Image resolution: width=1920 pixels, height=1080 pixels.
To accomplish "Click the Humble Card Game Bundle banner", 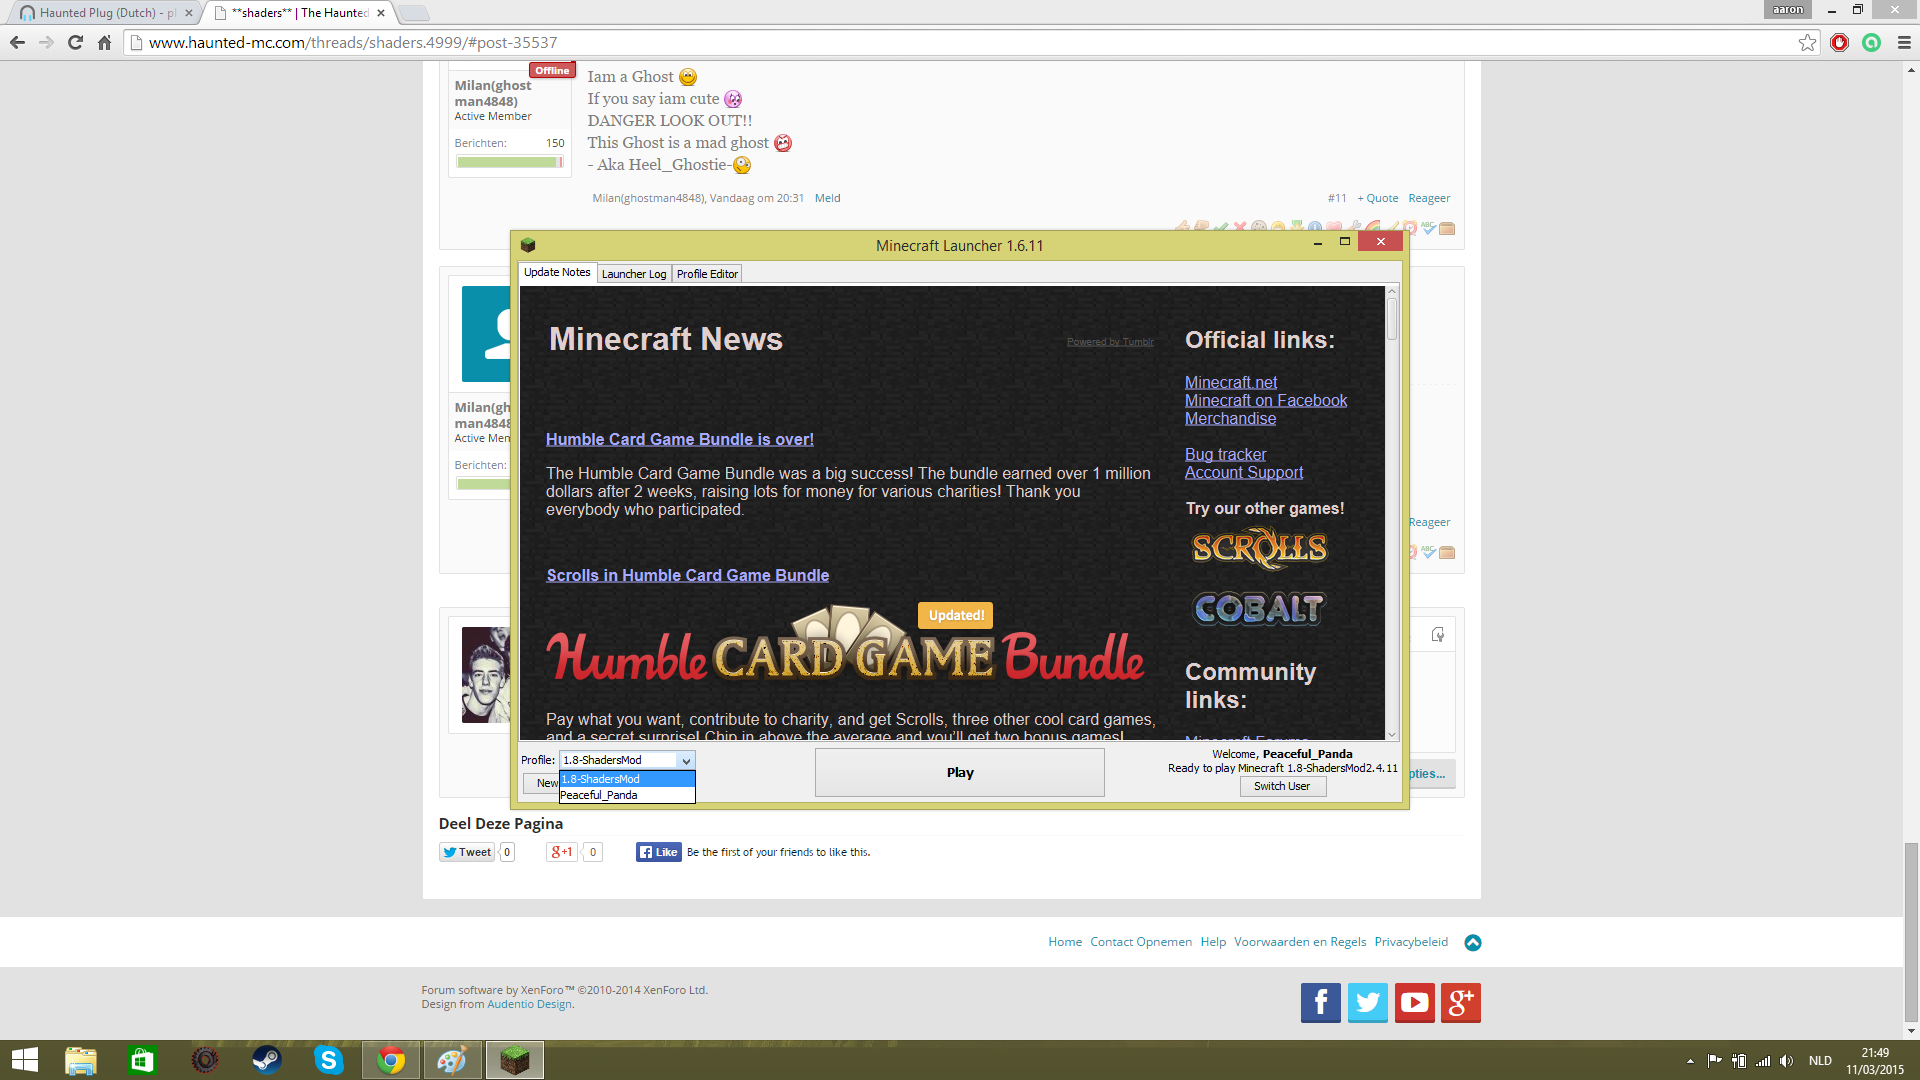I will pos(845,645).
